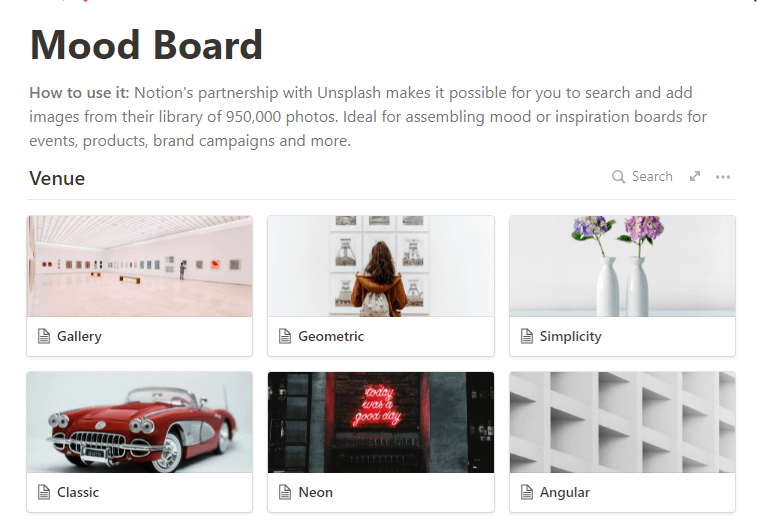This screenshot has width=781, height=528.
Task: Click the page icon next to Simplicity
Action: 526,336
